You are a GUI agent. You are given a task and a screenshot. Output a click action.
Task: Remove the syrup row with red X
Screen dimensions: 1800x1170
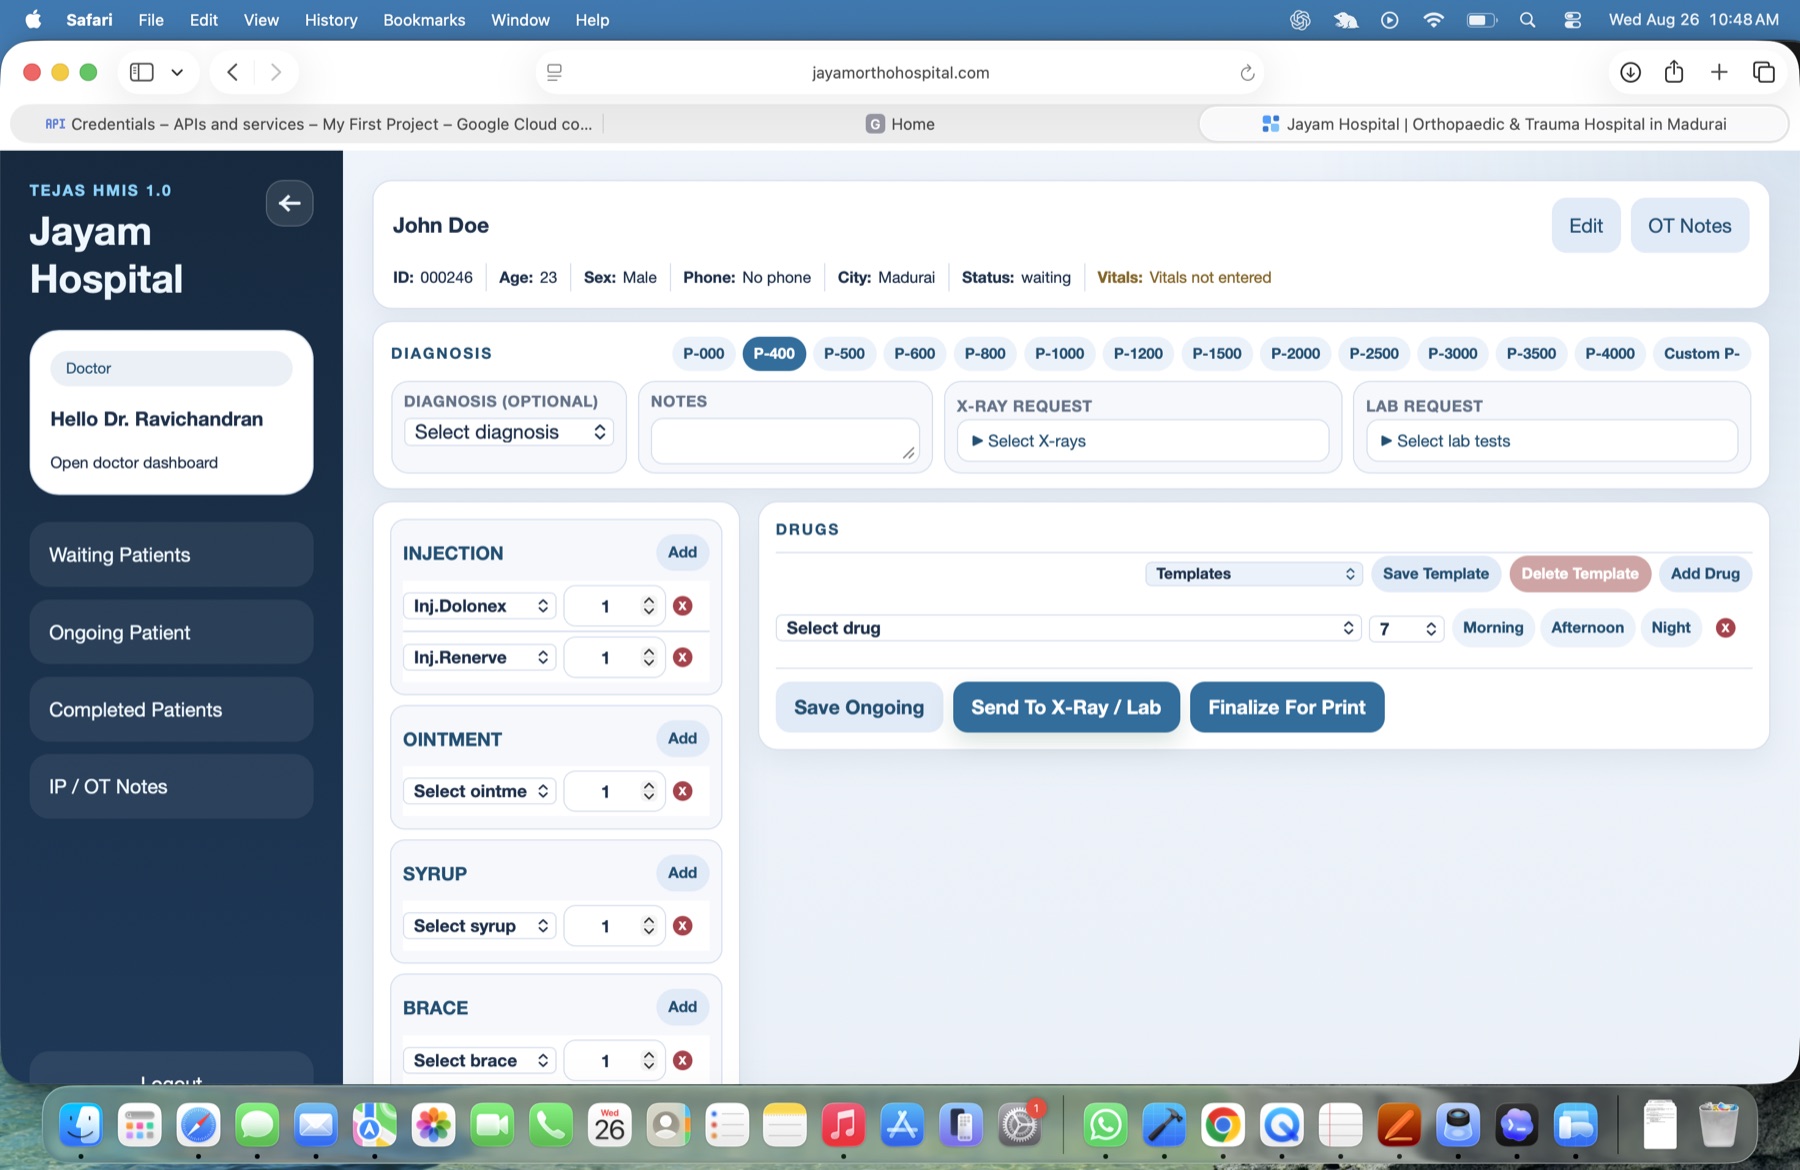click(683, 926)
